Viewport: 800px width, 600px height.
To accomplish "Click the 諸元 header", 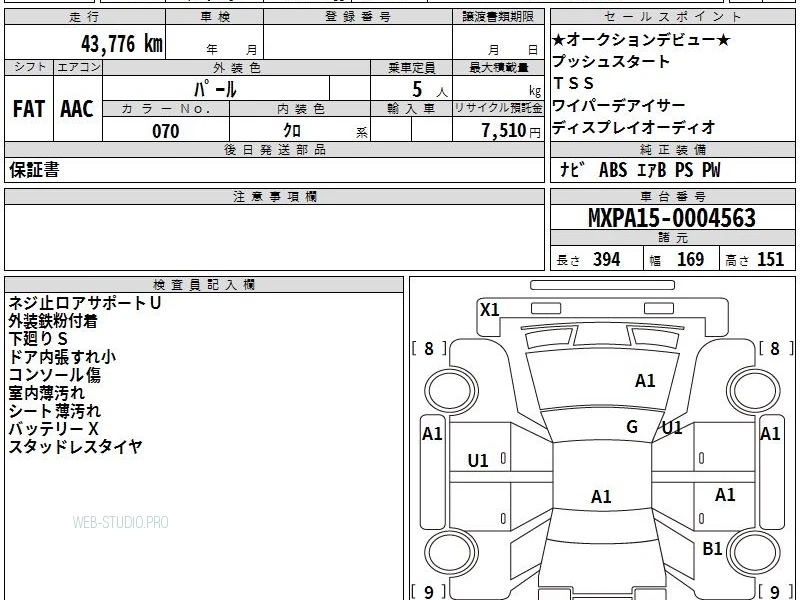I will [x=673, y=238].
